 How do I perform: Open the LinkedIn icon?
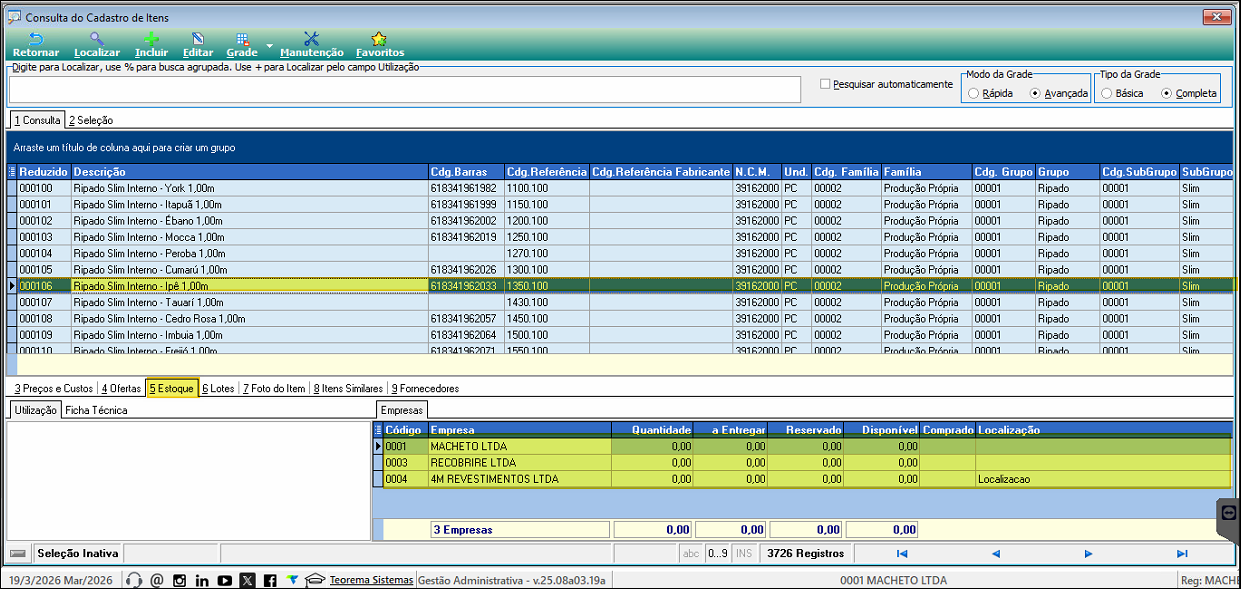point(202,580)
